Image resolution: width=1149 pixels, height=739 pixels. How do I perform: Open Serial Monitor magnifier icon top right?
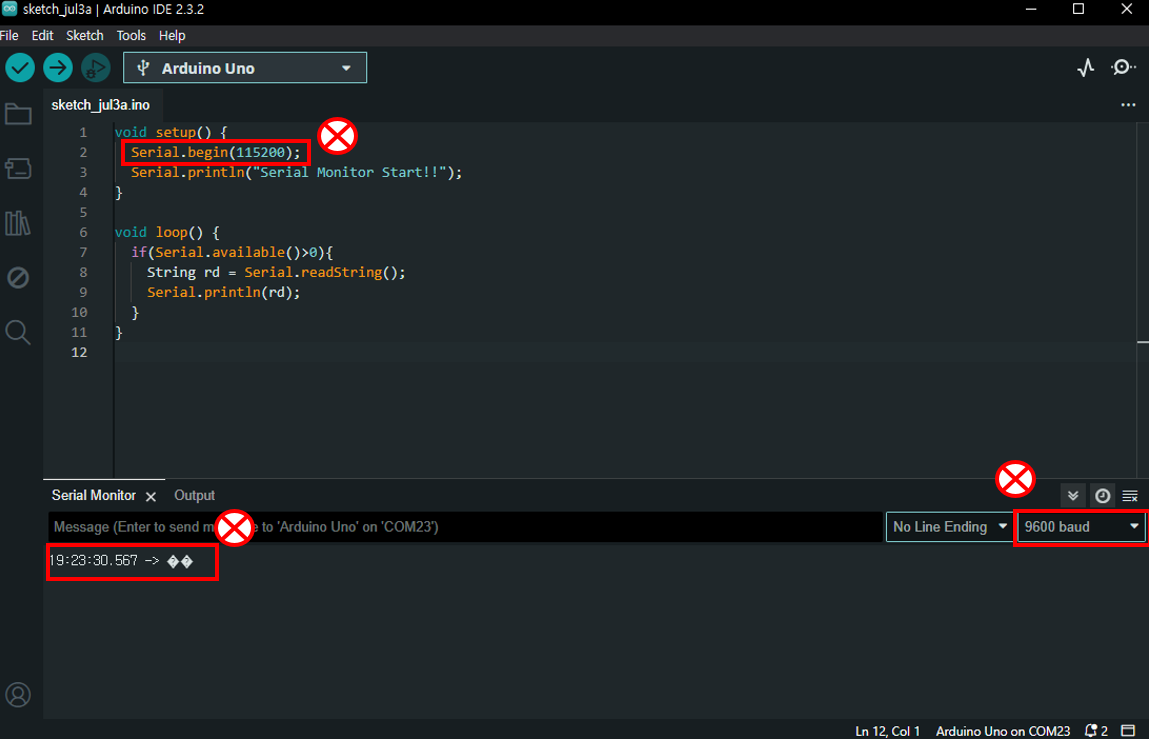[1123, 68]
